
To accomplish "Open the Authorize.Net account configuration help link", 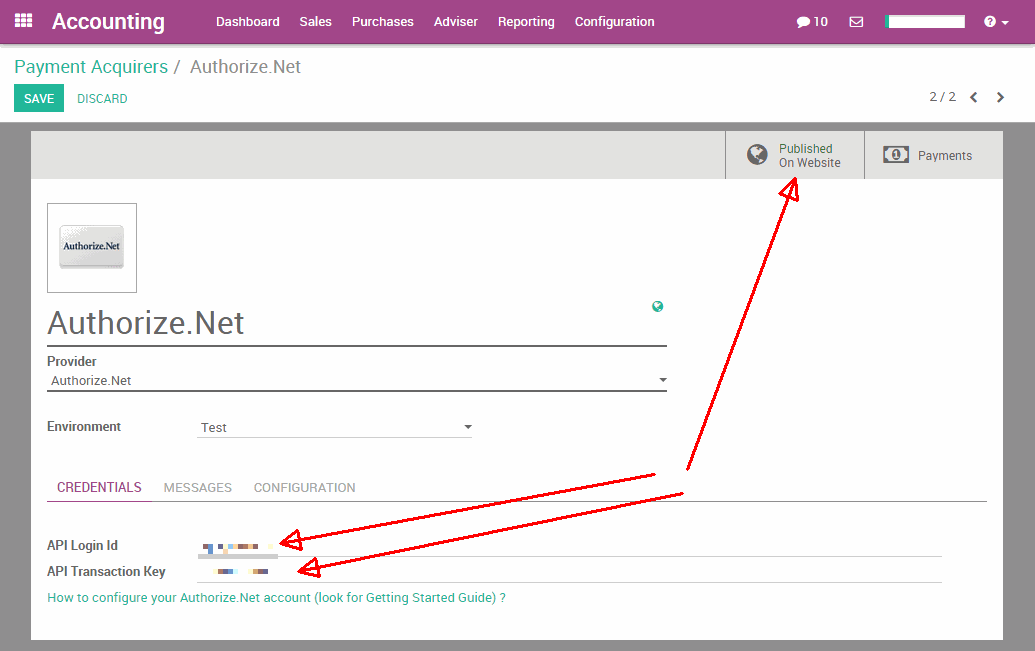I will [276, 598].
